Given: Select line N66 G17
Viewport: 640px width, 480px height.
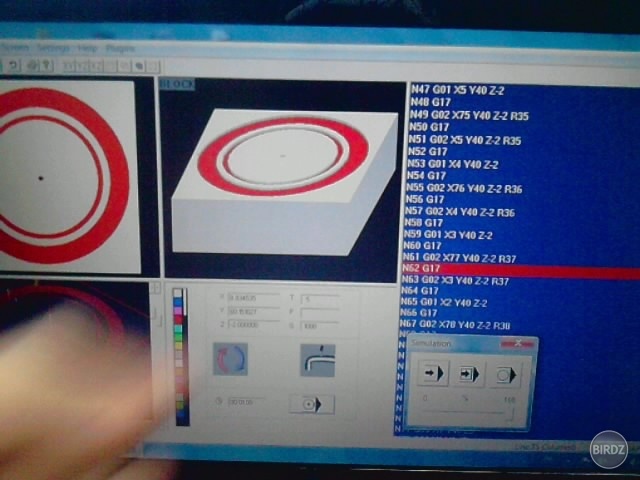Looking at the screenshot, I should pos(418,313).
